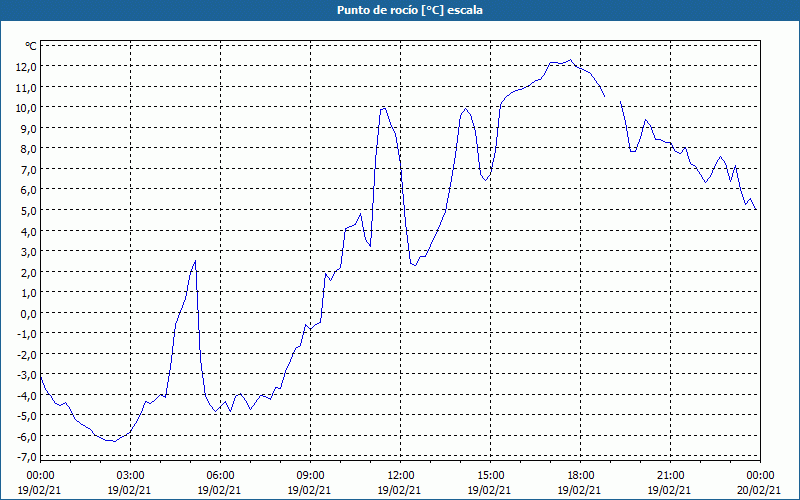
Task: Select the -2,0 y-axis label
Action: tap(28, 354)
